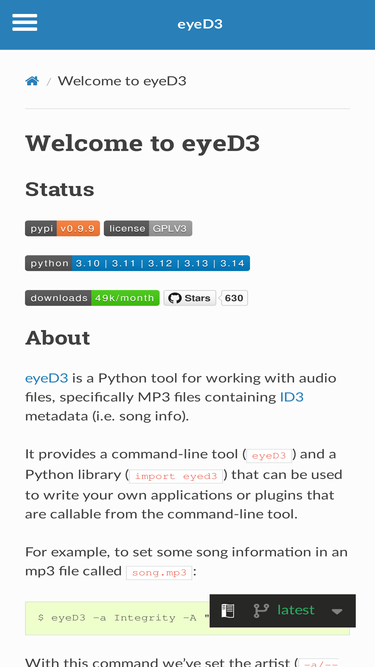Click the Status section heading
The height and width of the screenshot is (667, 375).
click(x=60, y=189)
